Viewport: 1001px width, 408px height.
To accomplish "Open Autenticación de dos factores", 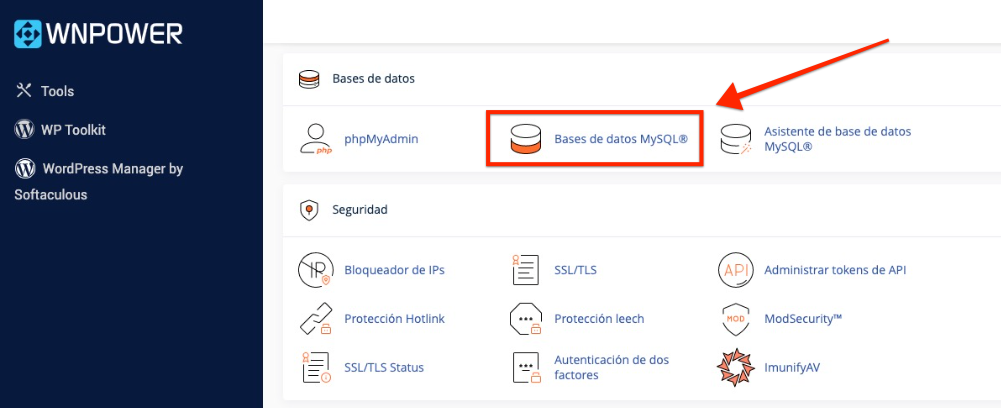I will click(612, 368).
